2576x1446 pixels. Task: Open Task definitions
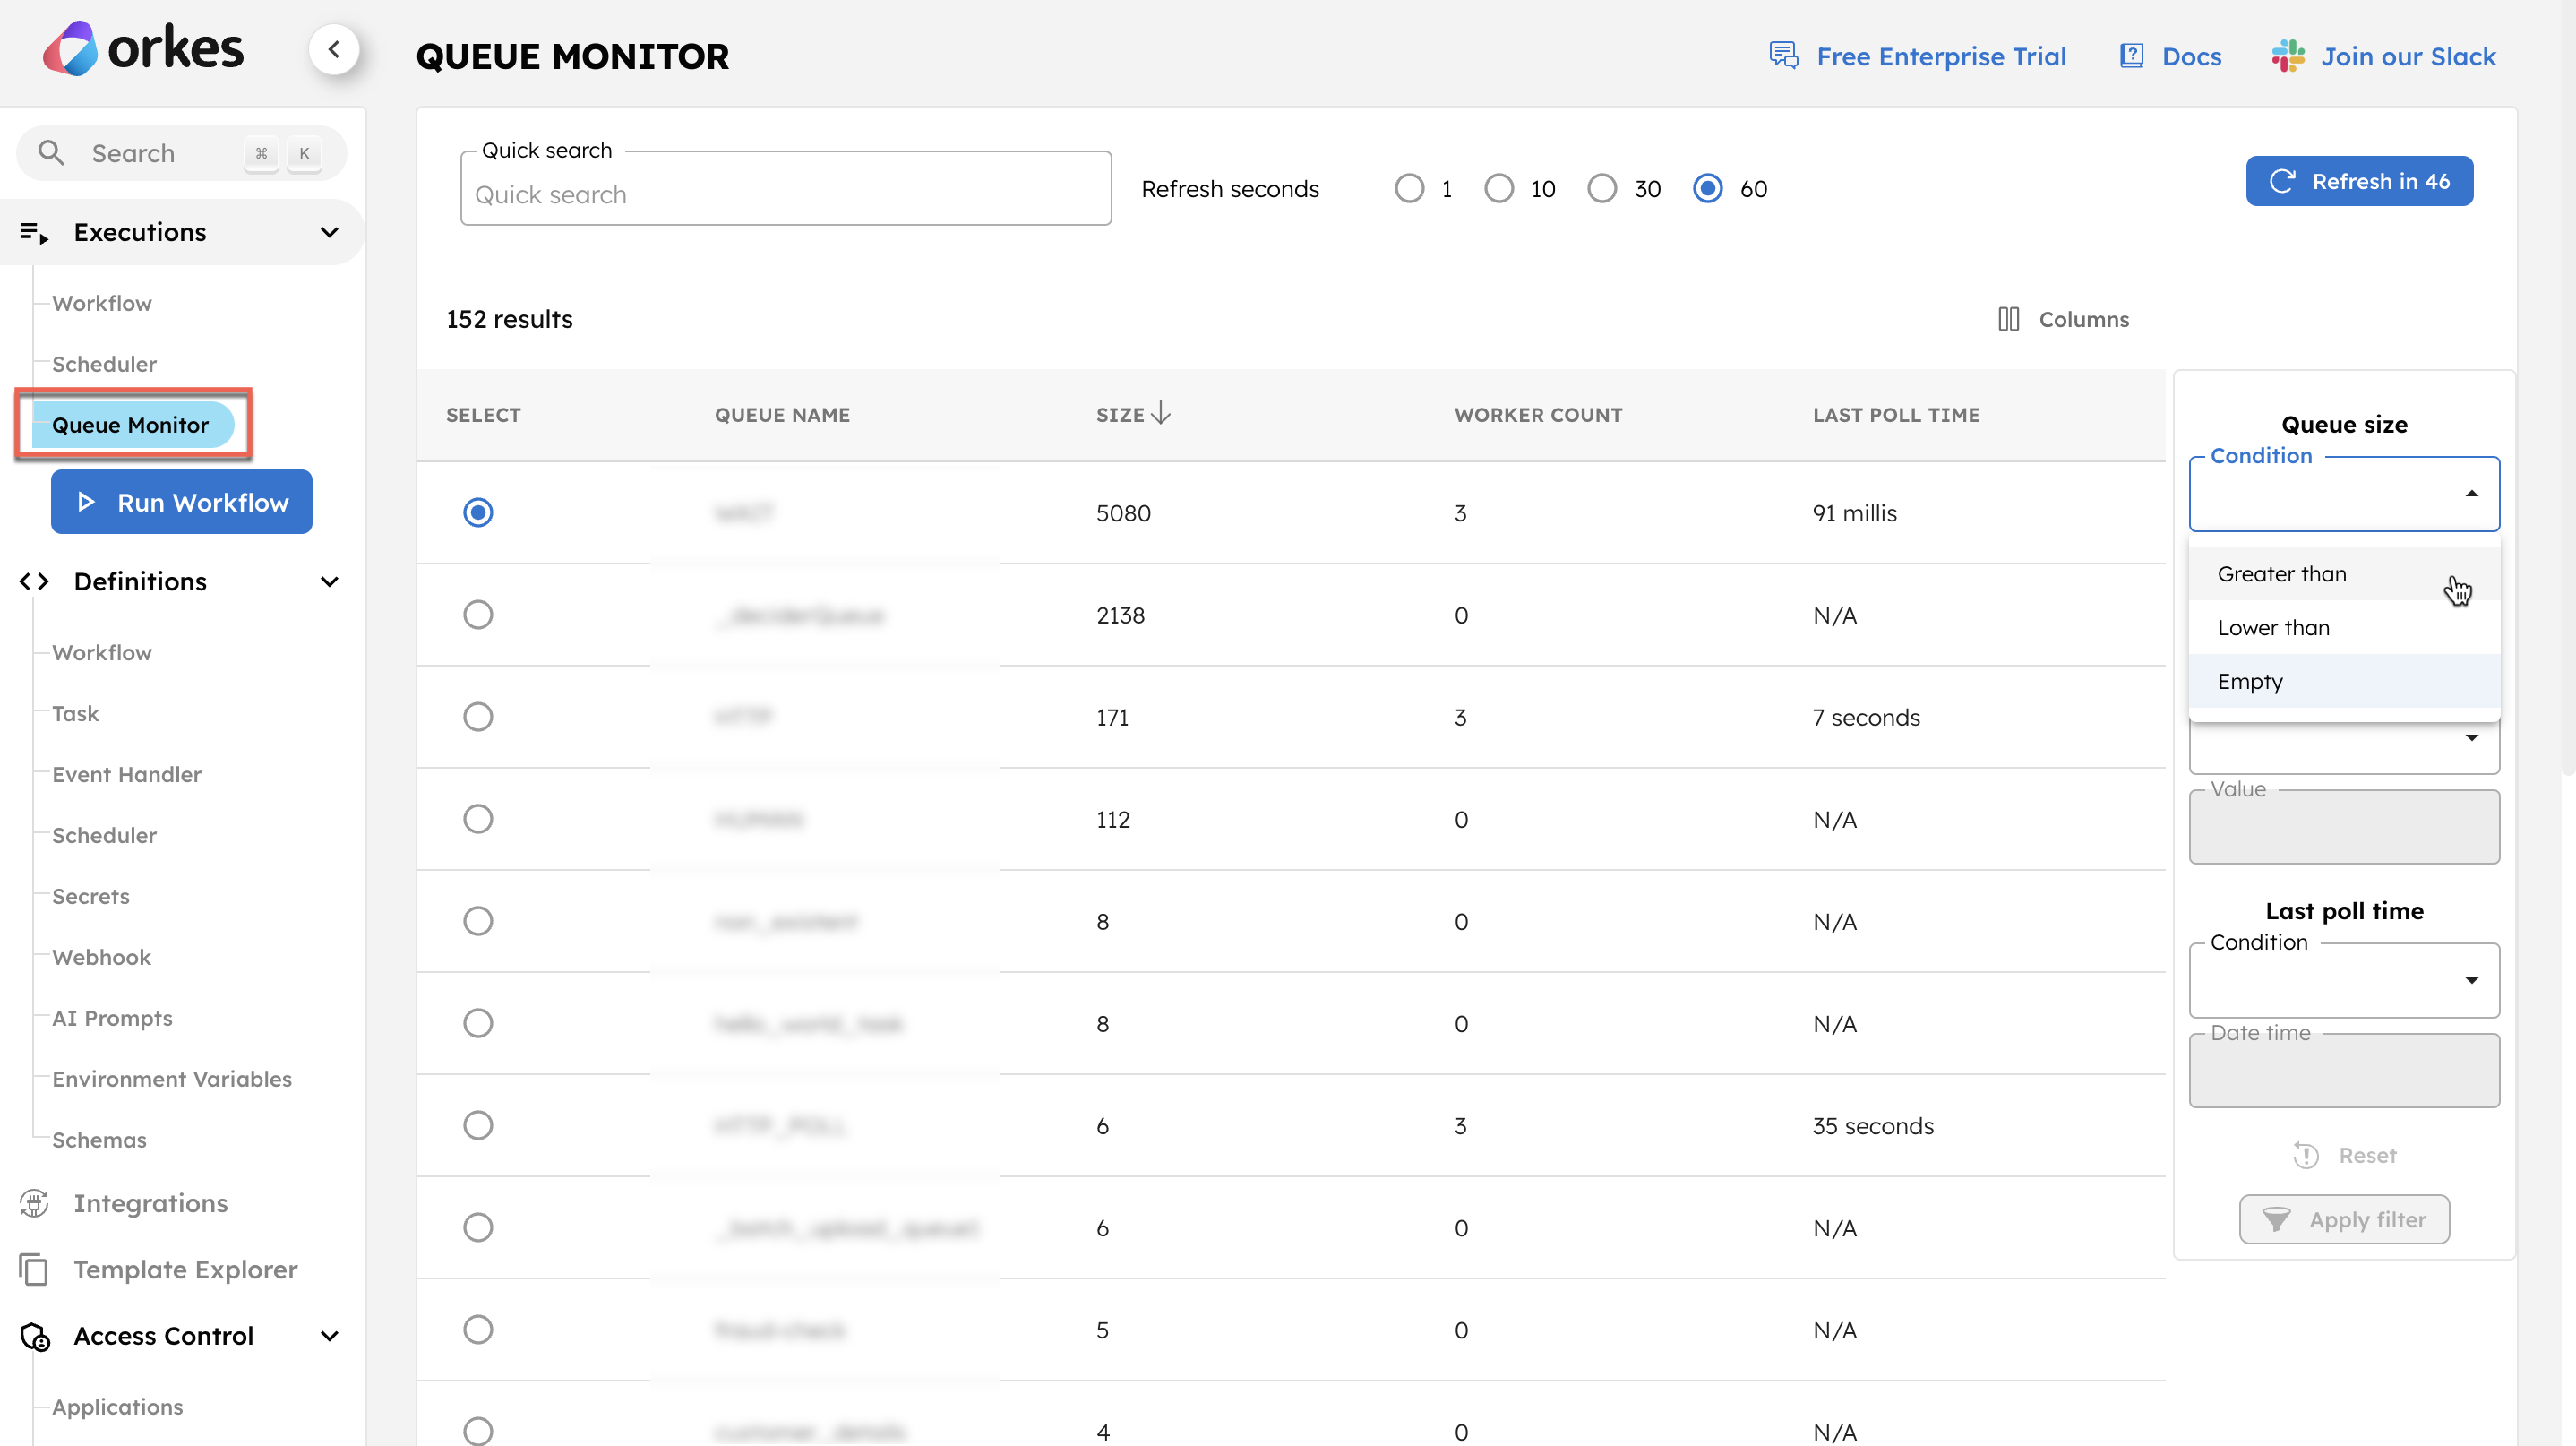point(76,713)
